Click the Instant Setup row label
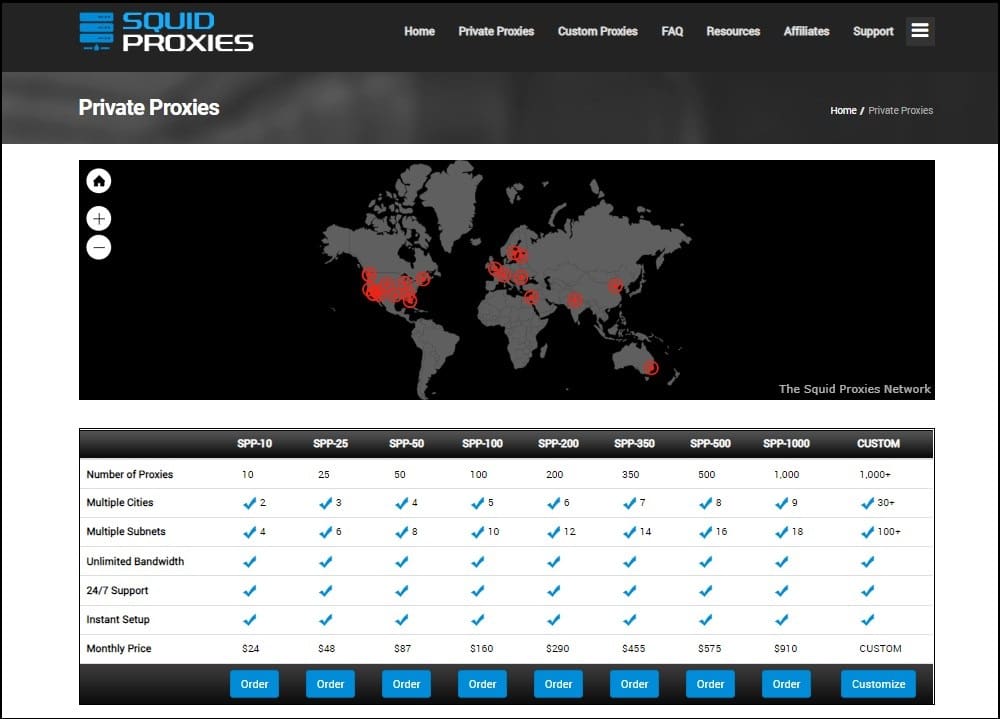 [118, 619]
